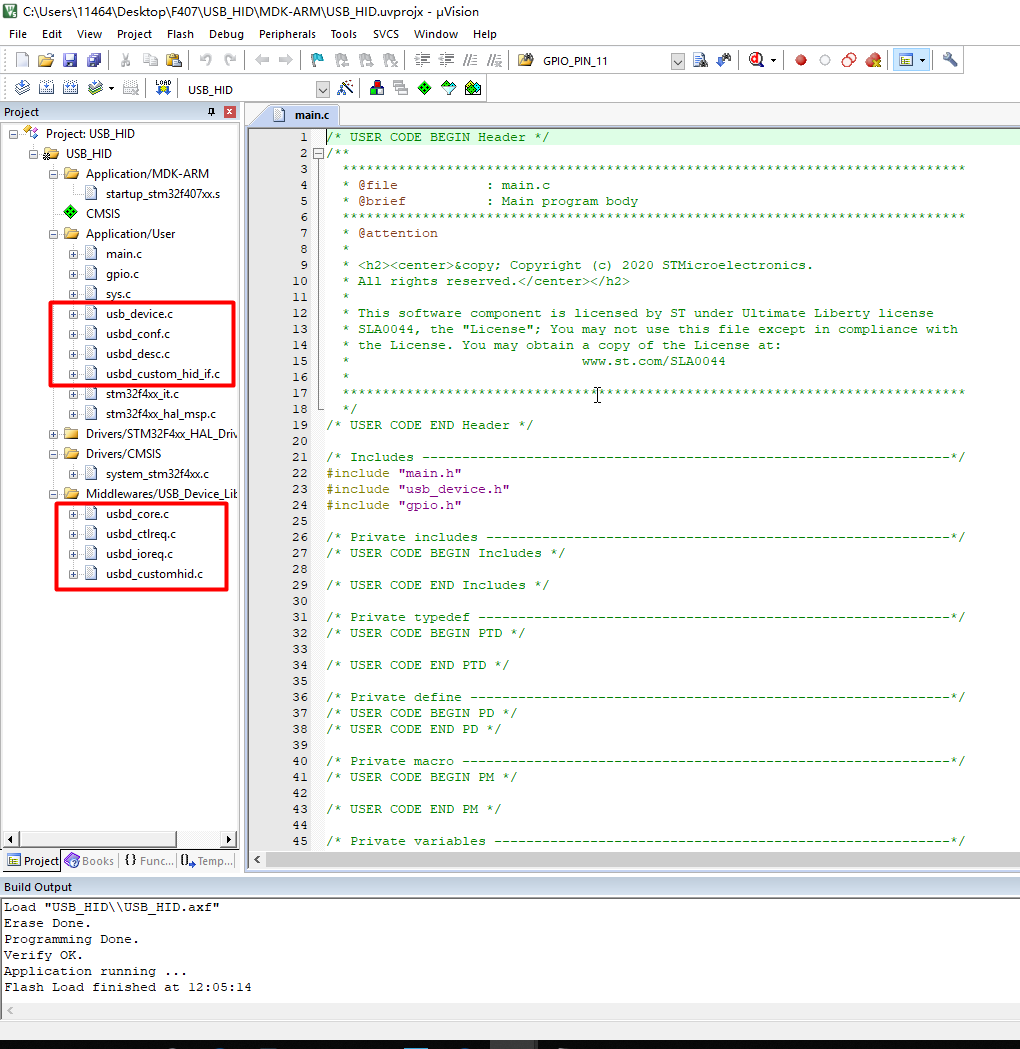Save all modified files
Screen dimensions: 1020x1049
pyautogui.click(x=92, y=60)
